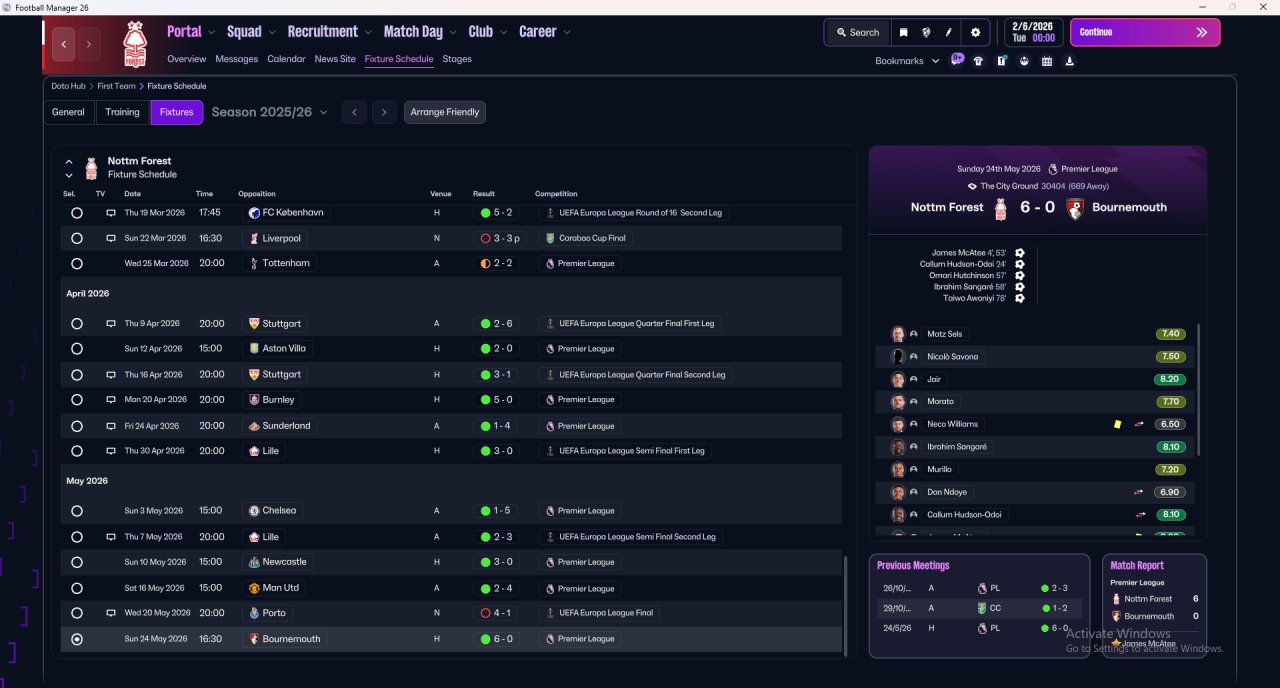Open the News Site tab
Viewport: 1280px width, 688px height.
click(x=335, y=59)
